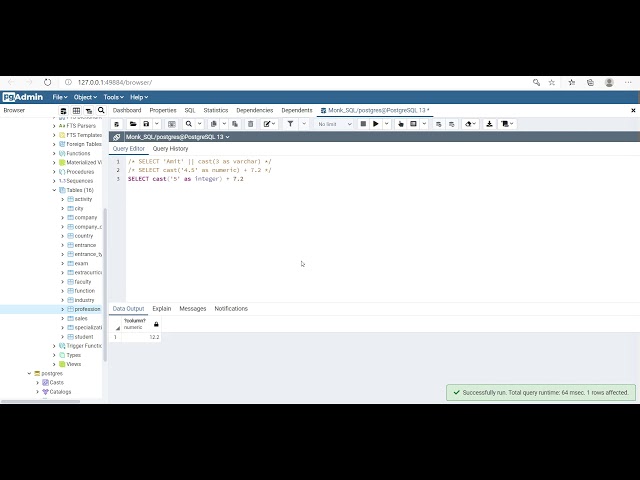Open the Tools menu
This screenshot has height=480, width=640.
click(x=113, y=97)
